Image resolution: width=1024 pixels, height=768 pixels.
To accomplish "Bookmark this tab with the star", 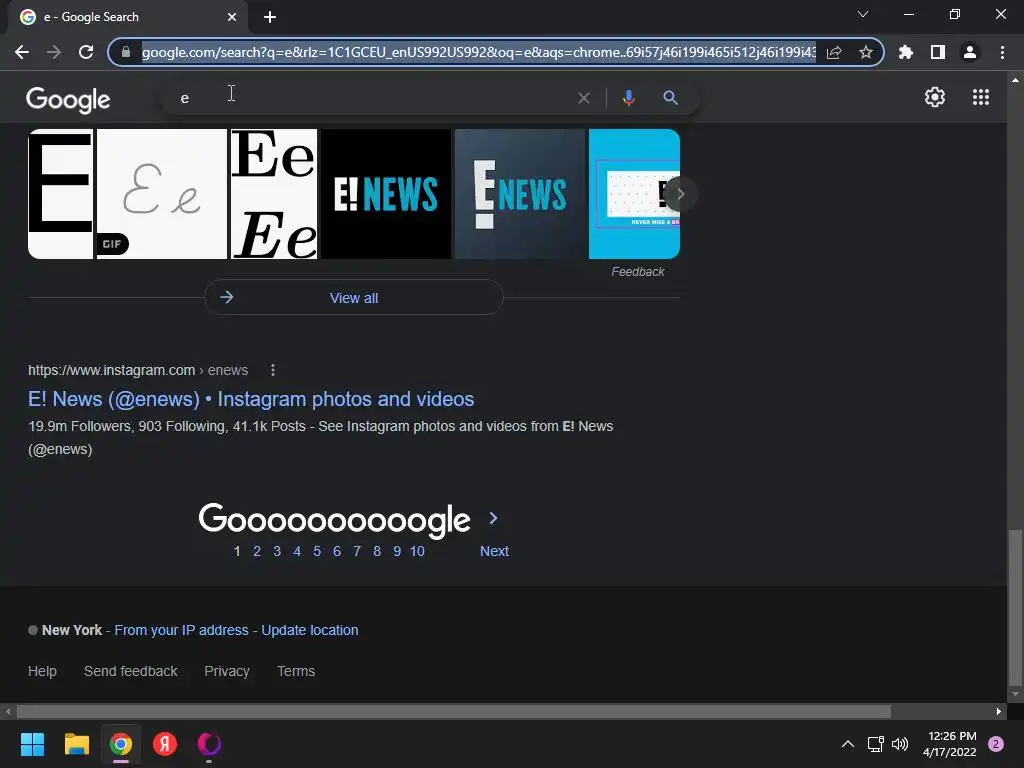I will click(866, 52).
